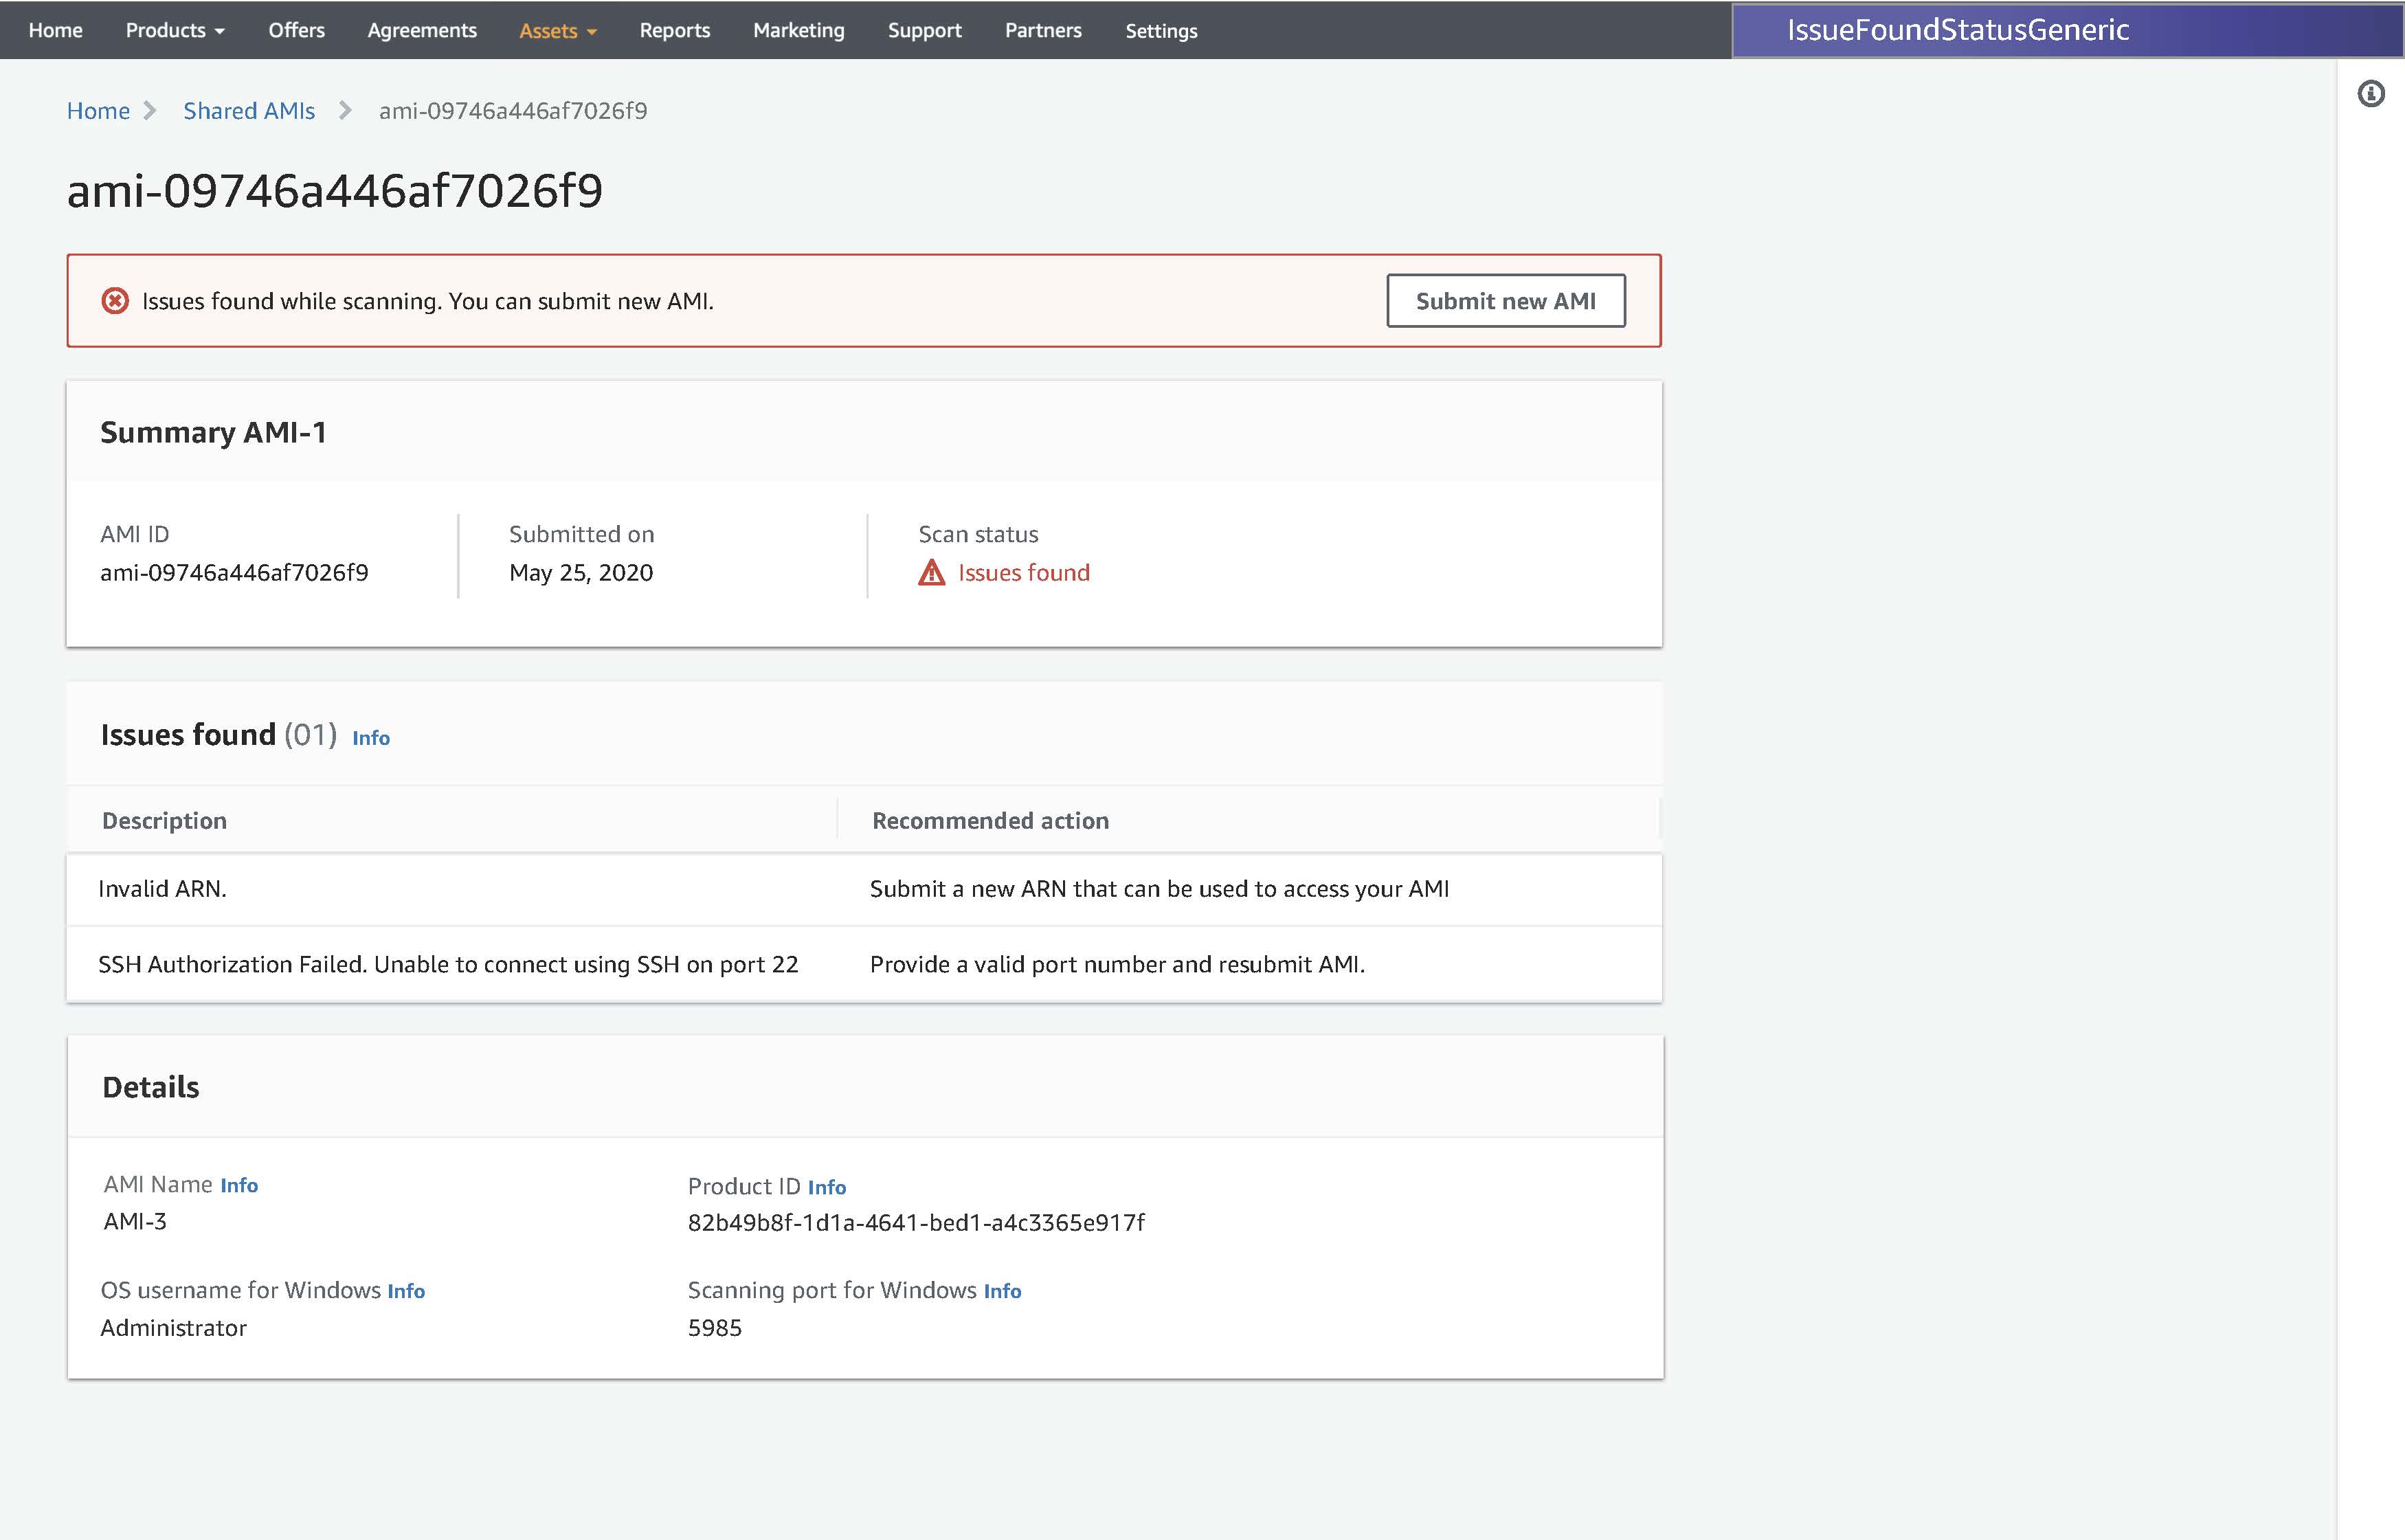
Task: Open the Reports menu item
Action: pos(674,30)
